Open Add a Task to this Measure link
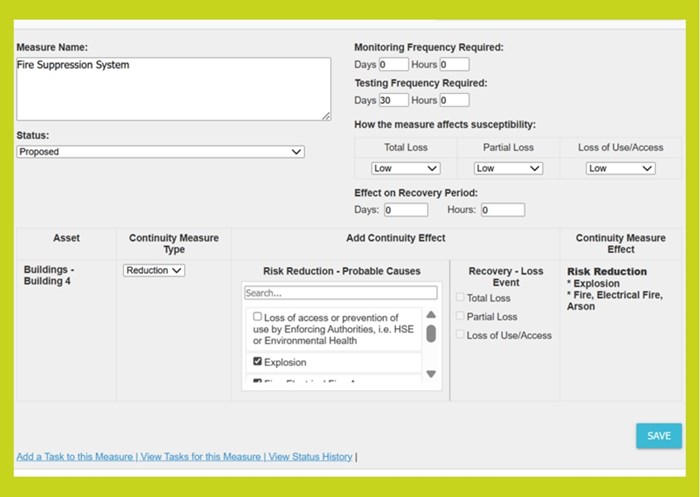This screenshot has width=700, height=497. click(x=75, y=457)
